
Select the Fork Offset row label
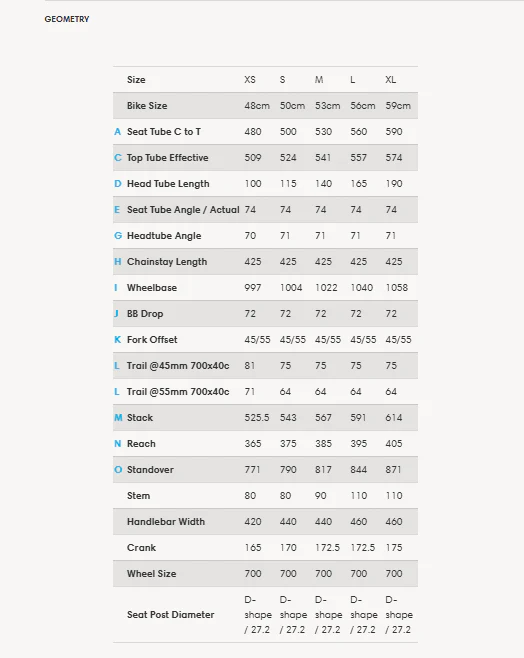pos(152,340)
